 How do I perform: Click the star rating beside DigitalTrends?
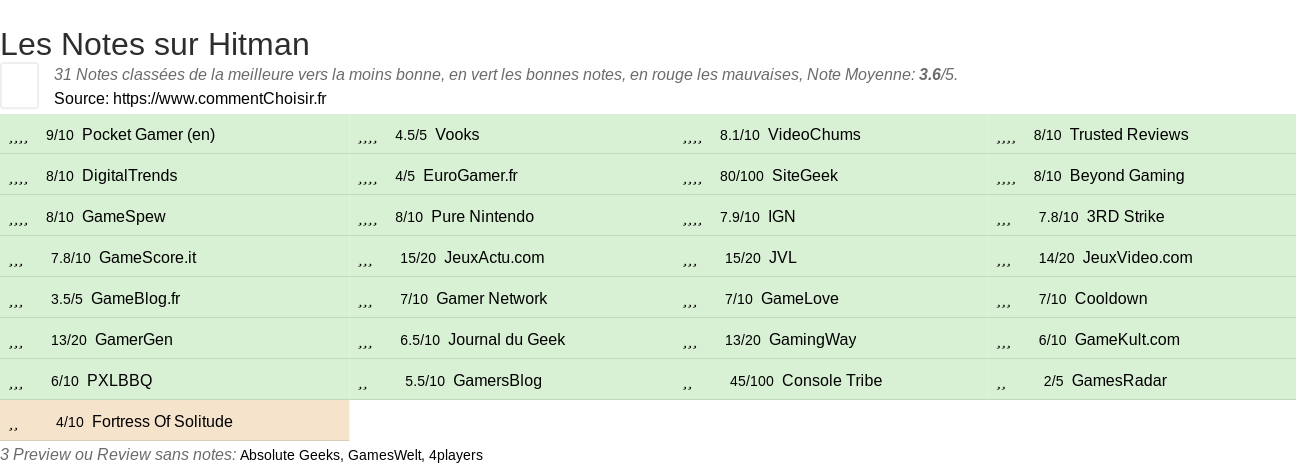[18, 178]
